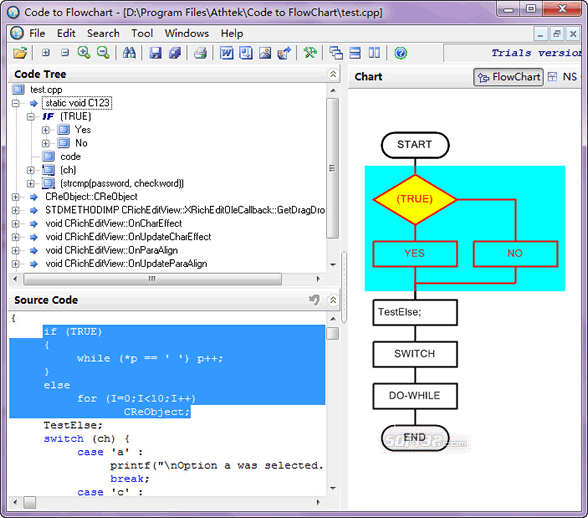Image resolution: width=588 pixels, height=518 pixels.
Task: Collapse the Code Tree panel chevron
Action: (333, 74)
